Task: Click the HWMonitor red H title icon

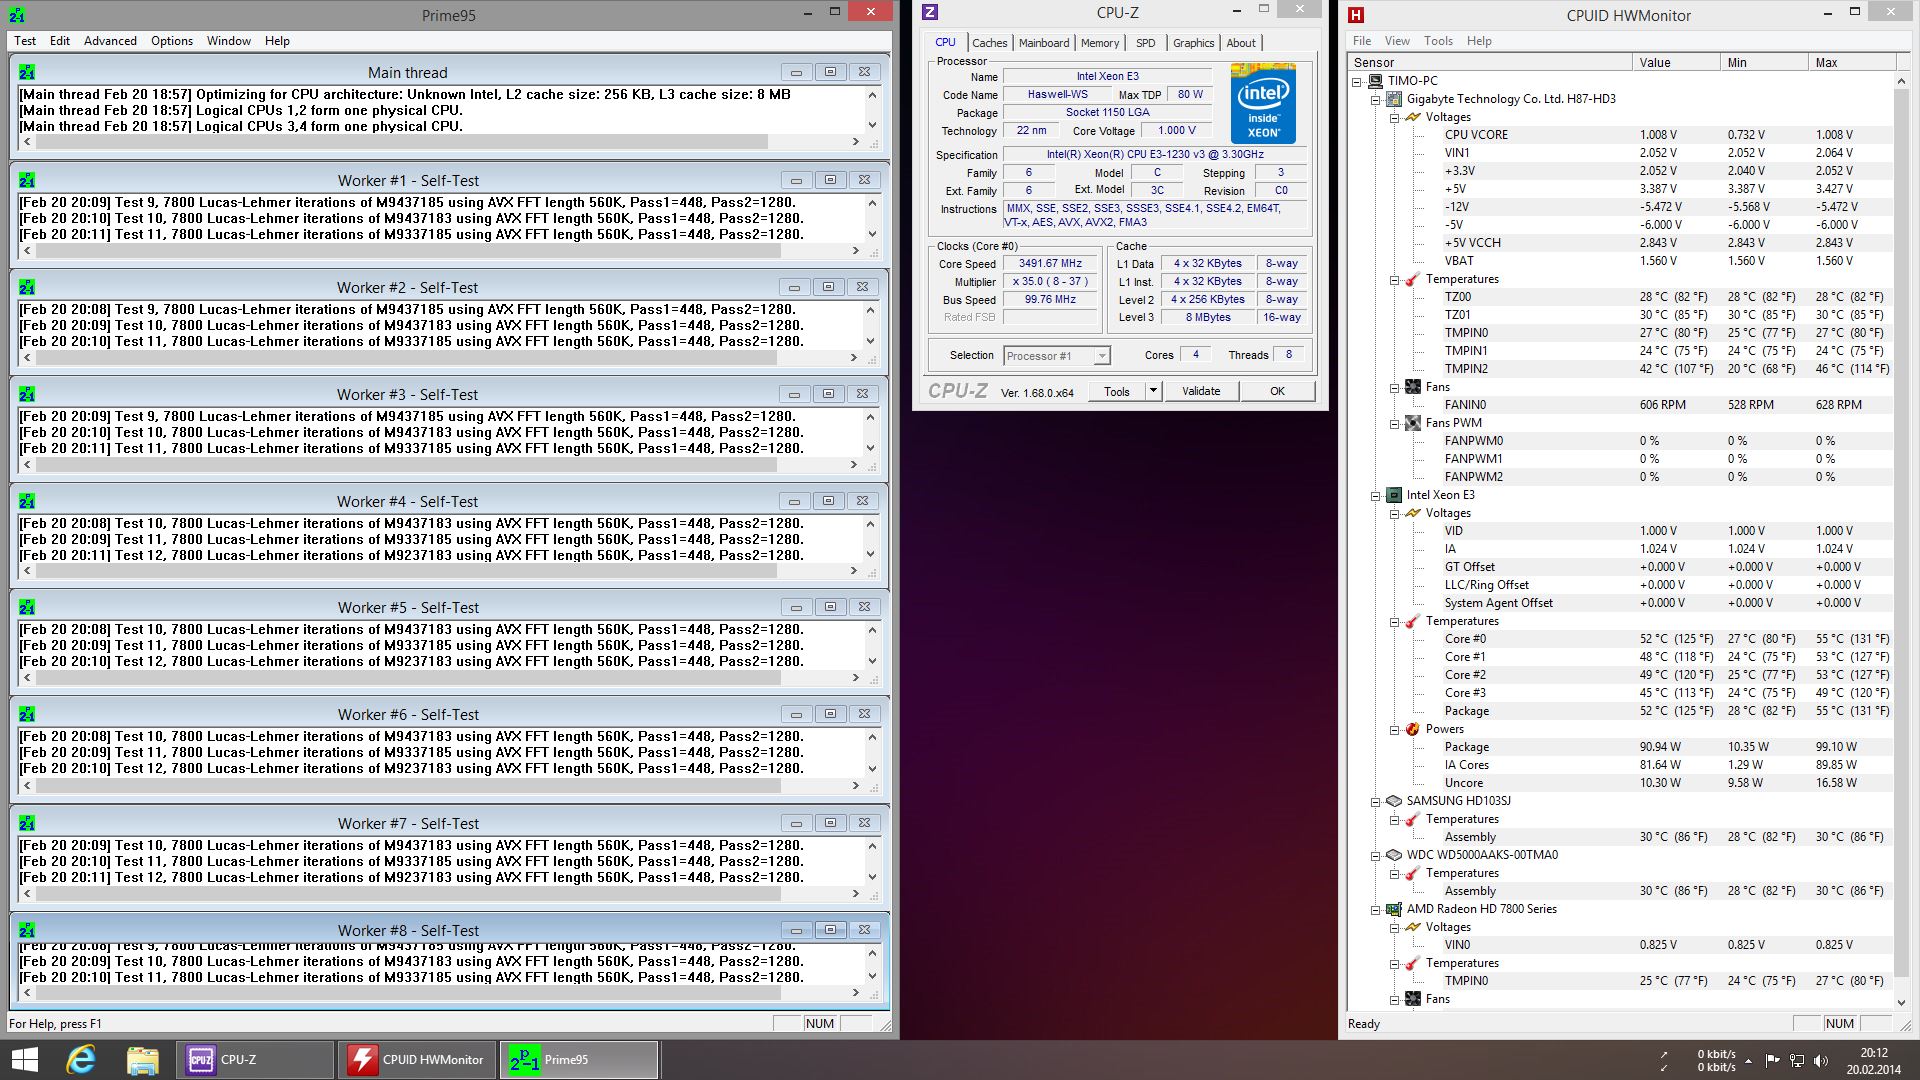Action: [1356, 15]
